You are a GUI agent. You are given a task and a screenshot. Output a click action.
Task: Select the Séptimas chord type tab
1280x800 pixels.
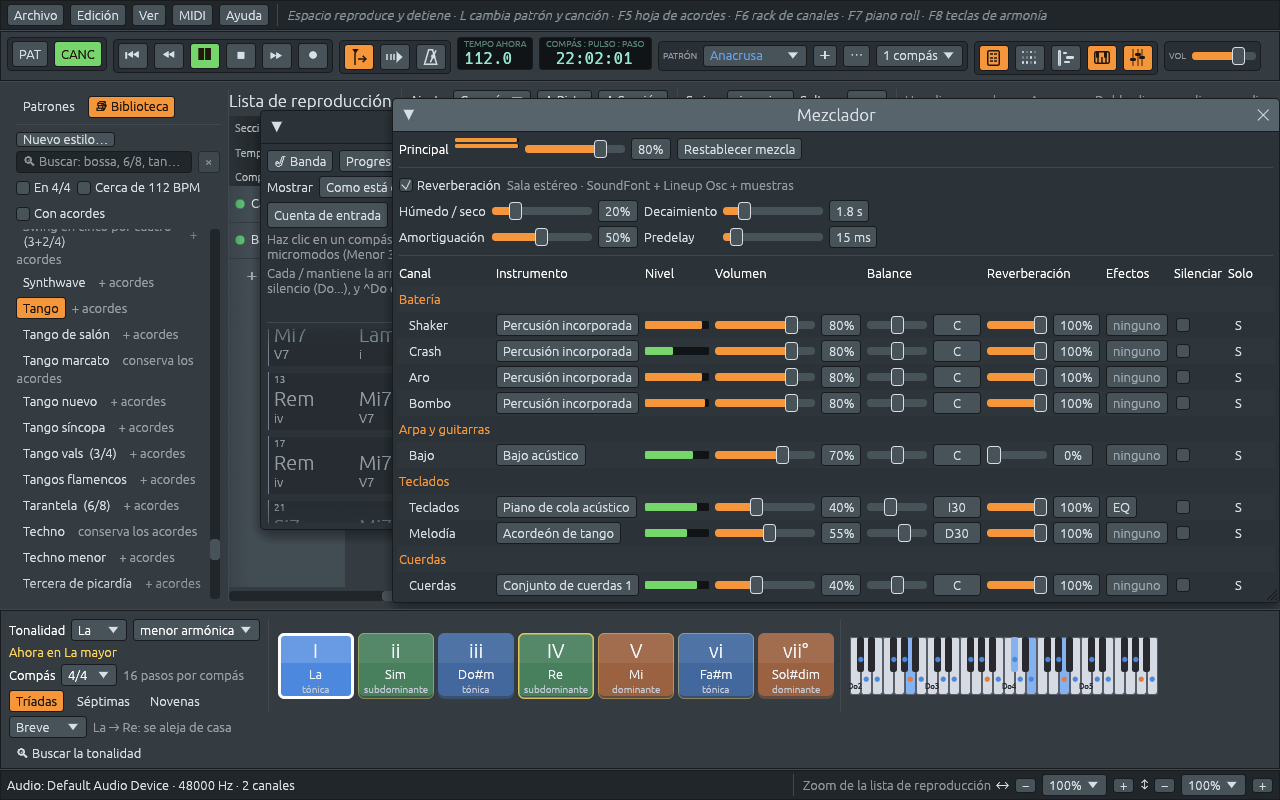pyautogui.click(x=104, y=702)
